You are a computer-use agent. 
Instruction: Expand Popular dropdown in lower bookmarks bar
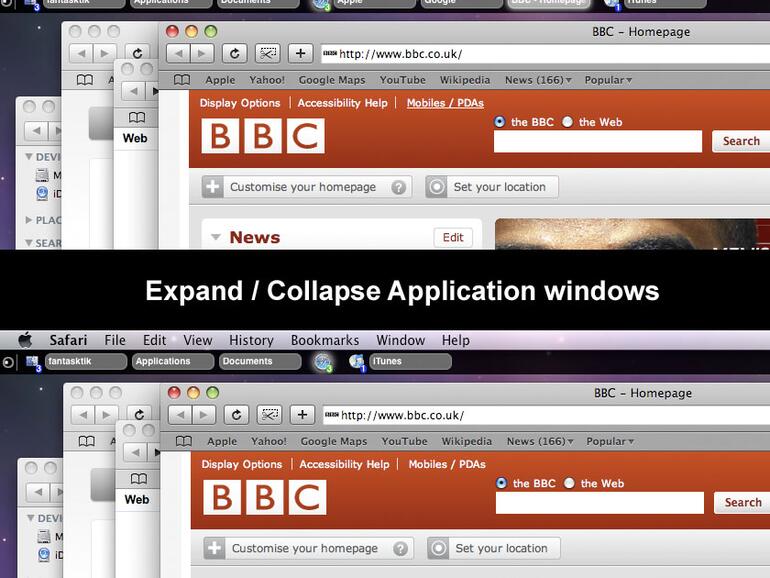(610, 441)
